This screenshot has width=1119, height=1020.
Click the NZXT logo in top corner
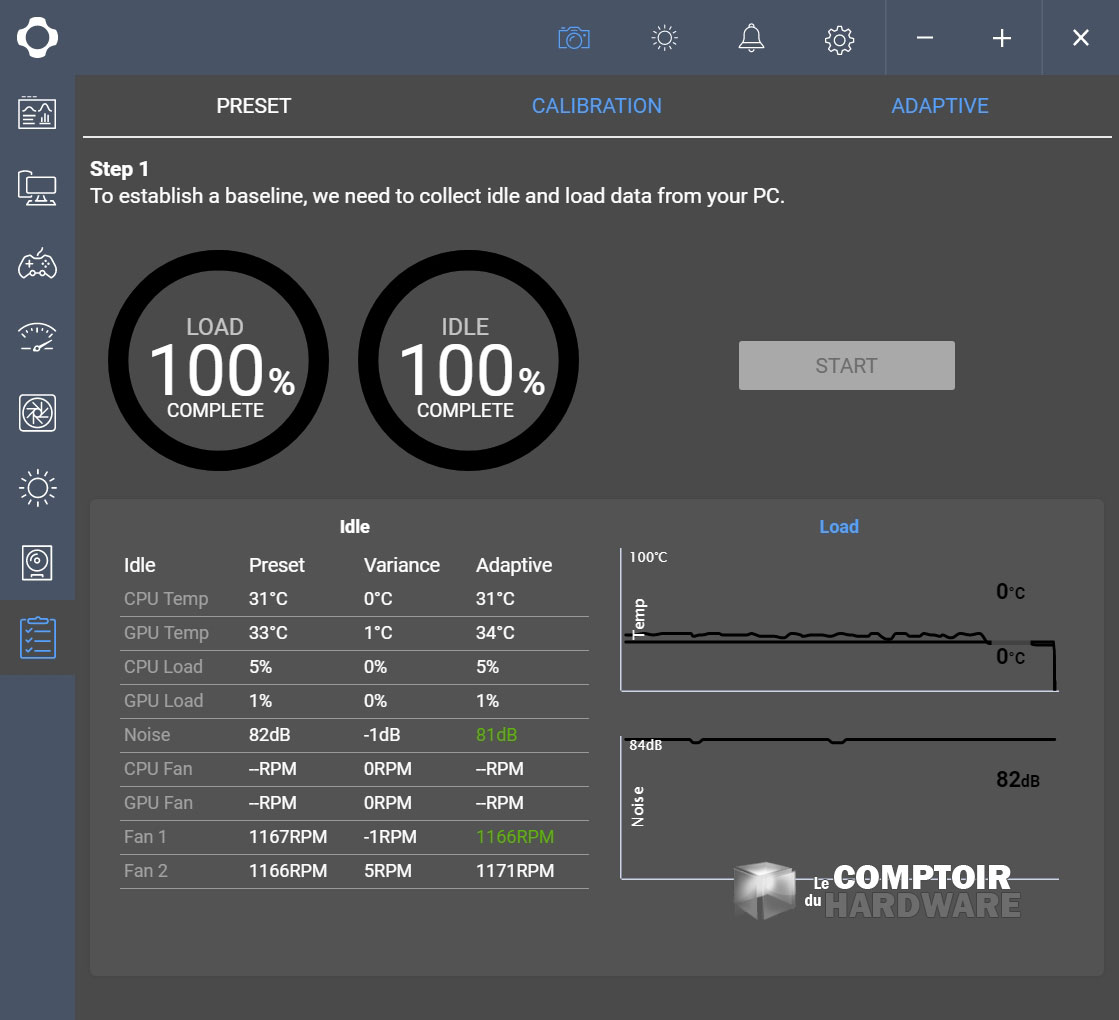36,38
